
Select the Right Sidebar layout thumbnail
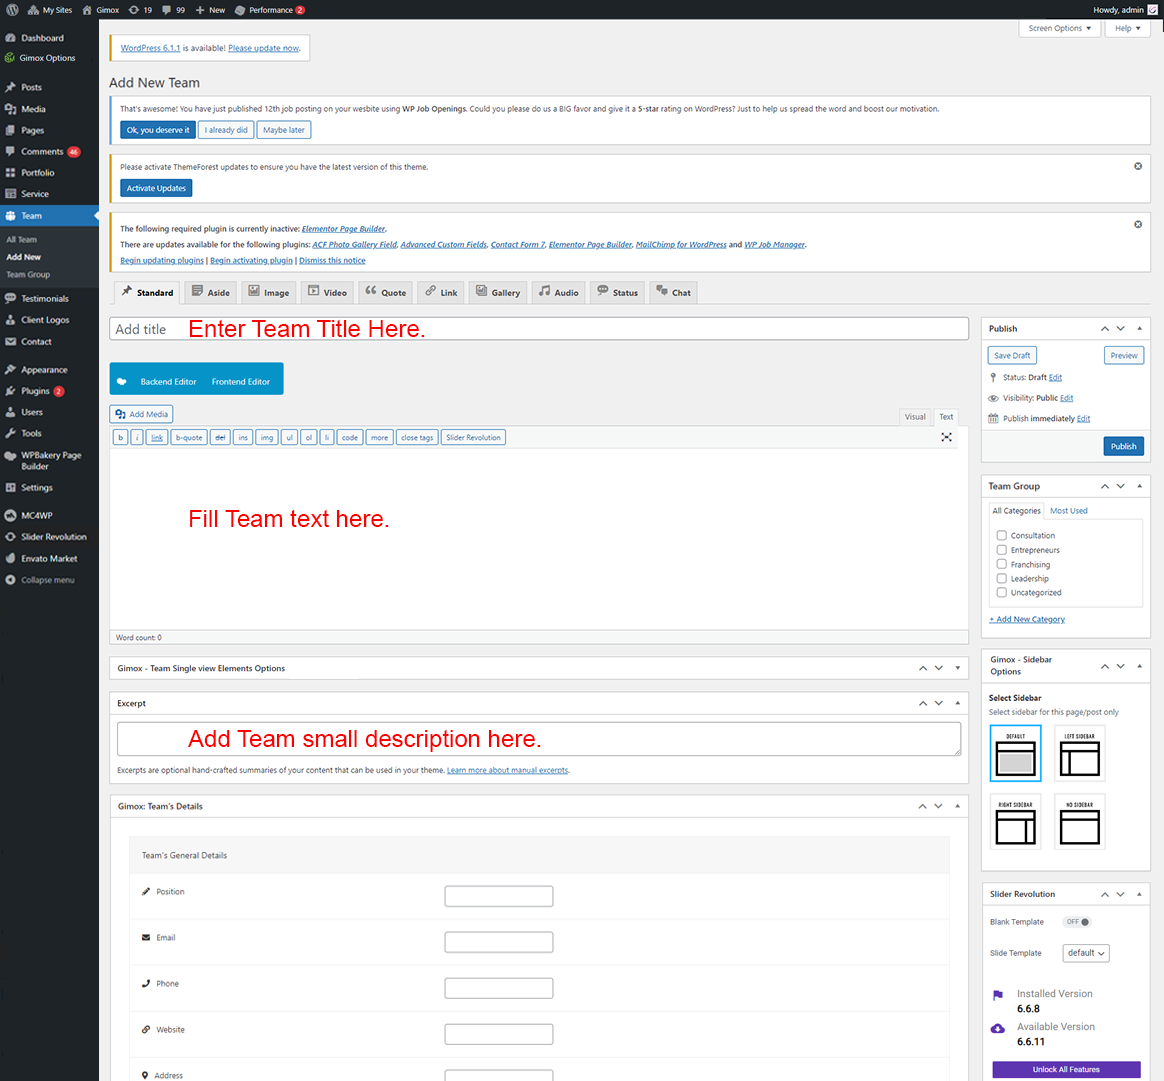pyautogui.click(x=1015, y=822)
